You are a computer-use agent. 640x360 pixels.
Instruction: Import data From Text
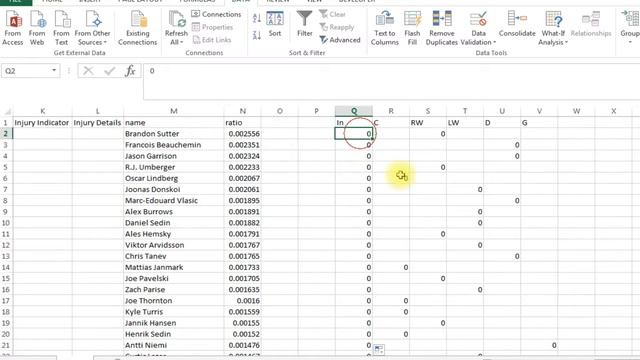tap(61, 28)
